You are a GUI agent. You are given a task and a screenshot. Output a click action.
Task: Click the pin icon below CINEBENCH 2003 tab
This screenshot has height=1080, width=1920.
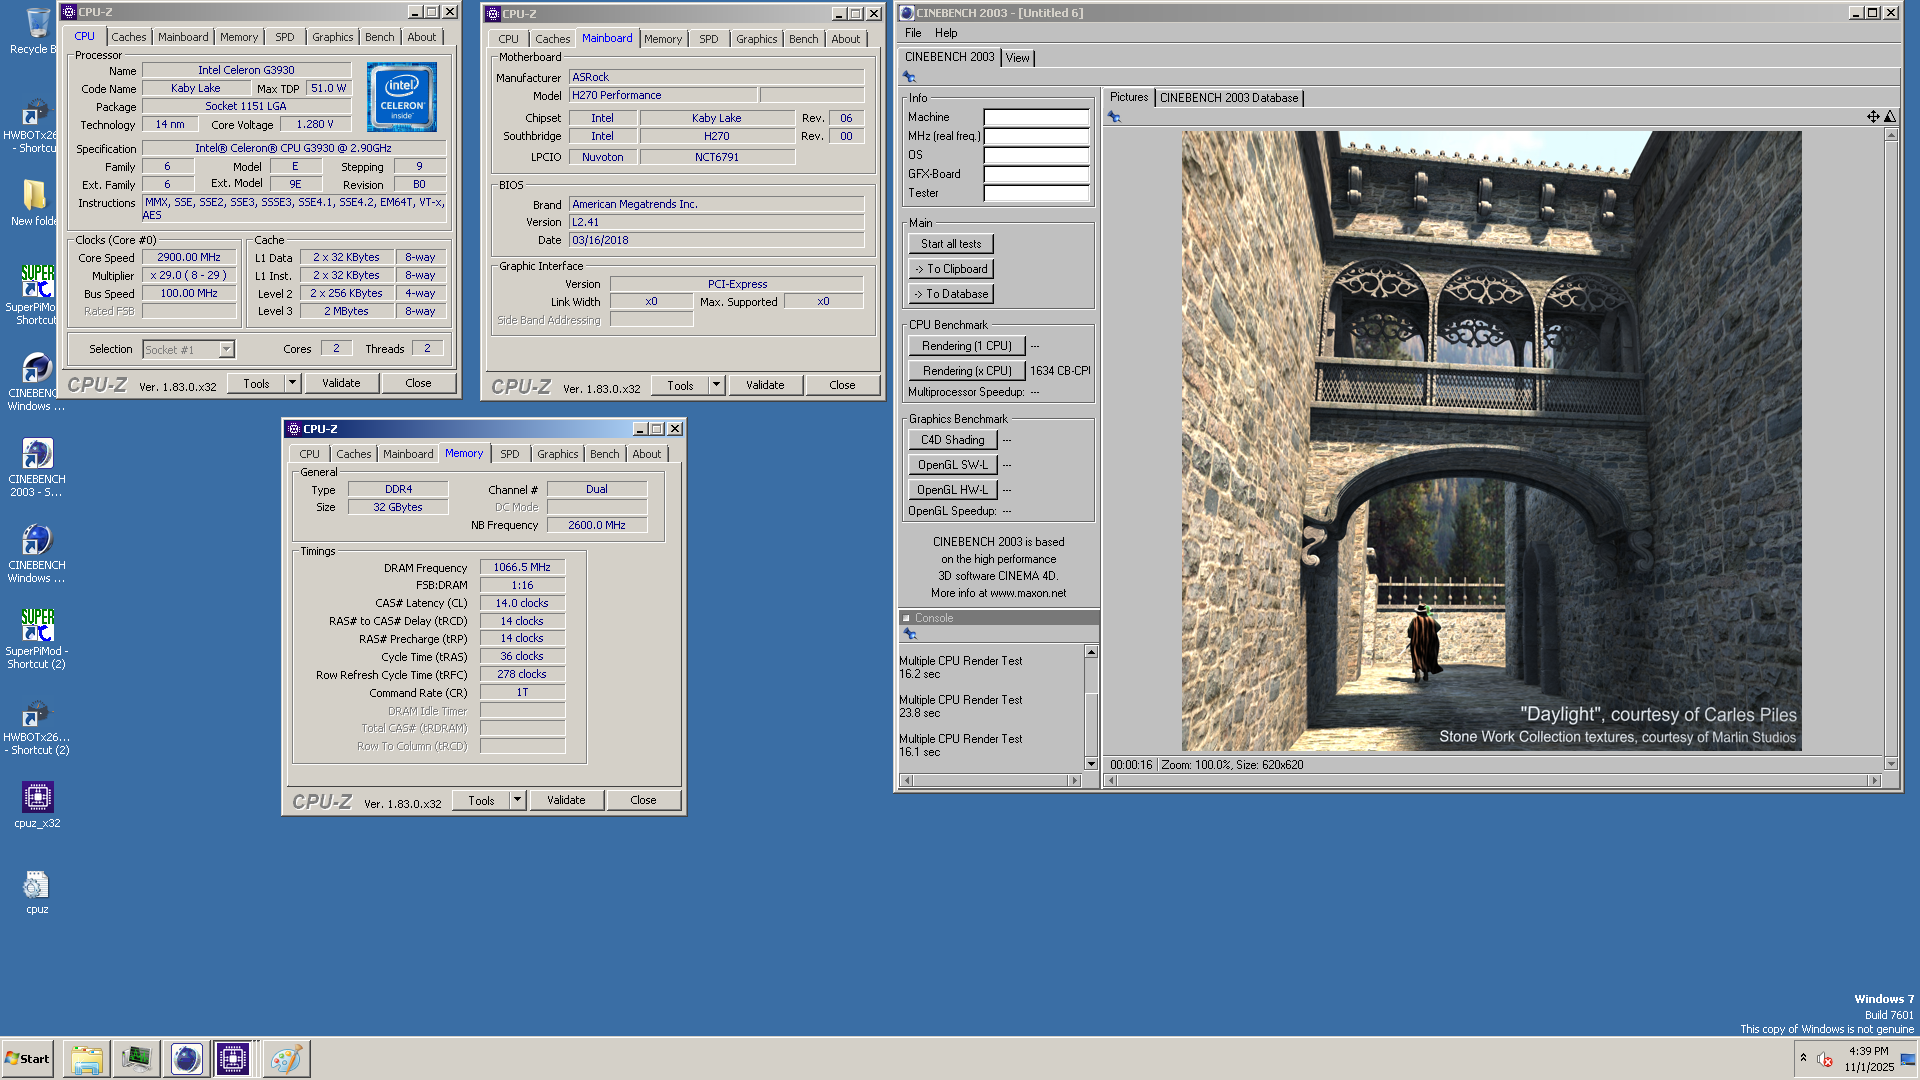click(909, 77)
